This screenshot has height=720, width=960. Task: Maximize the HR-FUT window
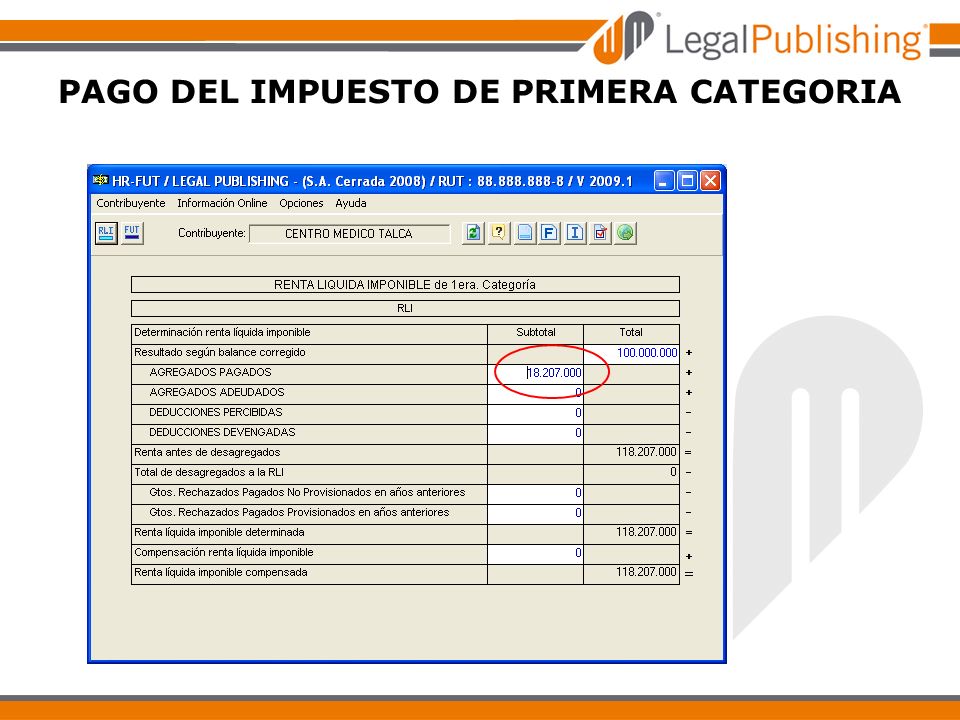tap(687, 181)
